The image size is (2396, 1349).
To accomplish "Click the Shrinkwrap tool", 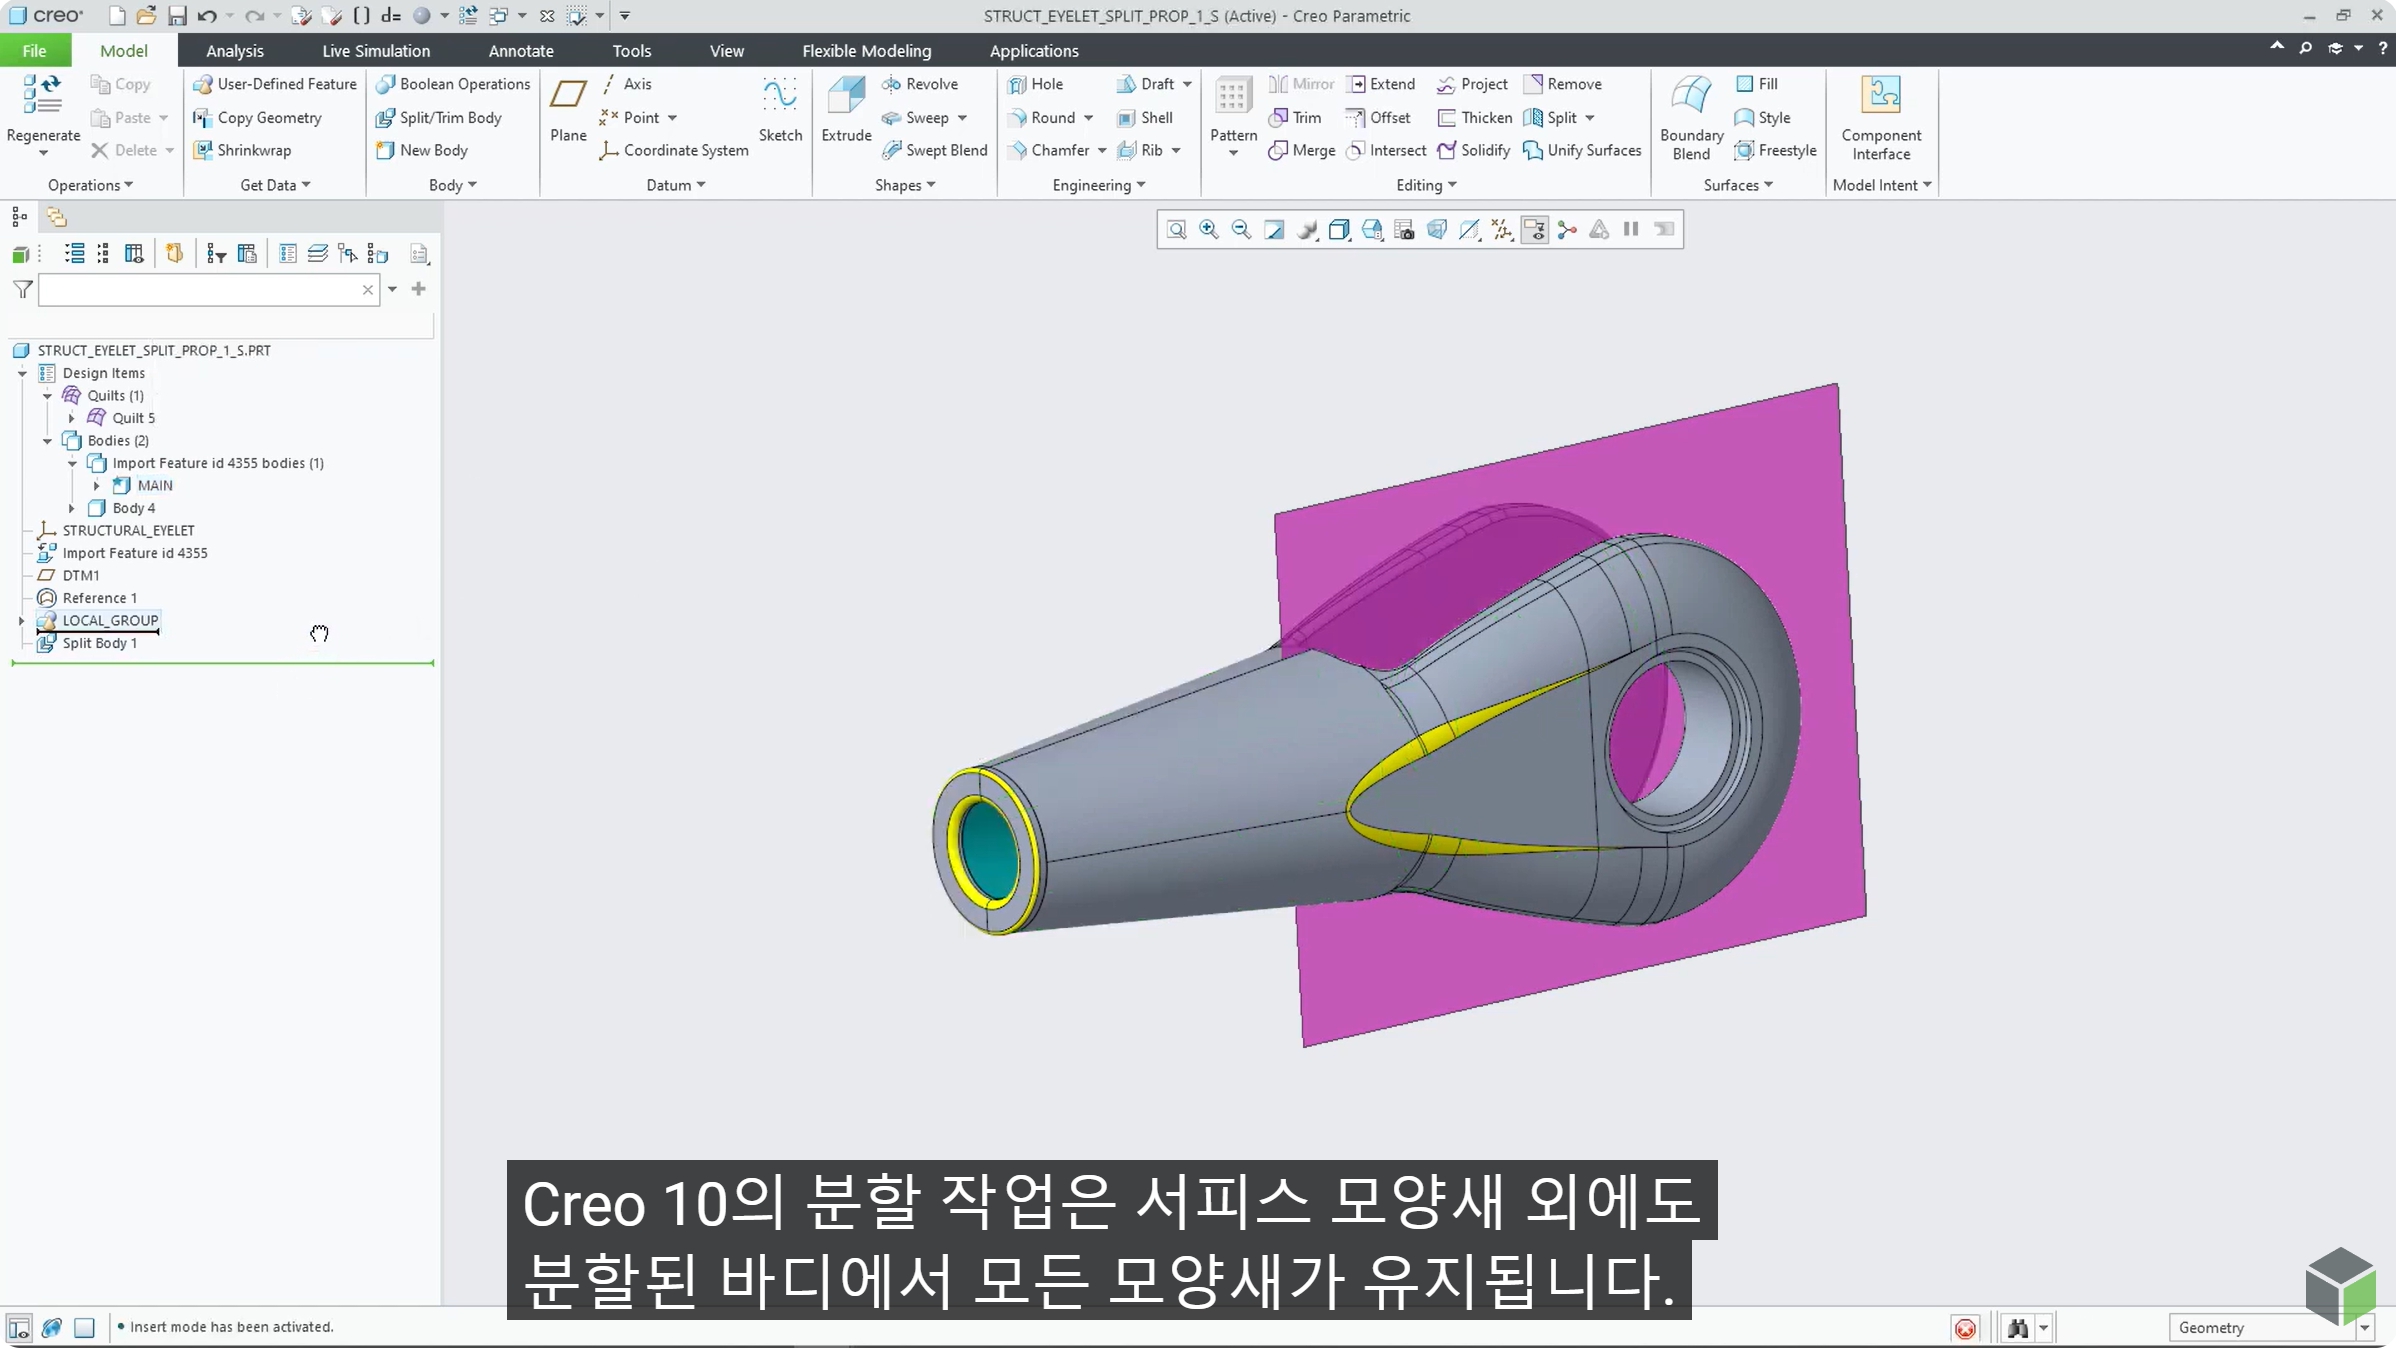I will click(x=242, y=150).
